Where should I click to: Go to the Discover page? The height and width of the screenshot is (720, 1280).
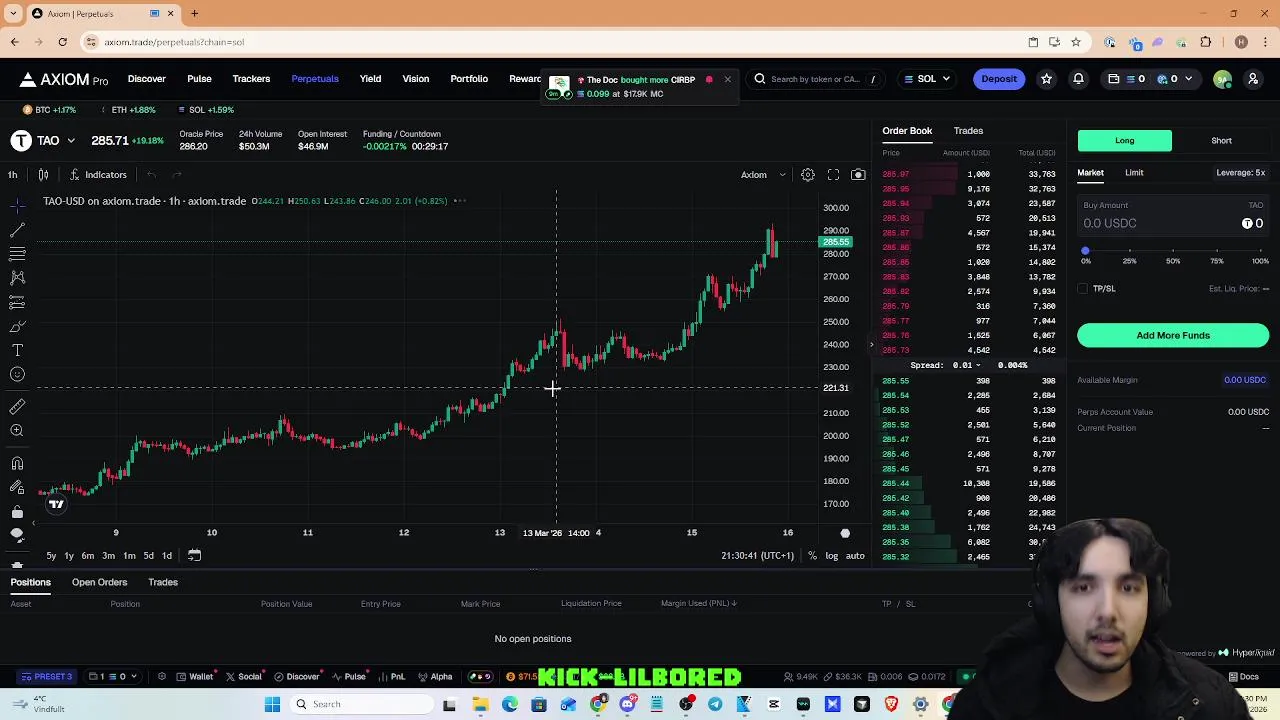click(147, 79)
